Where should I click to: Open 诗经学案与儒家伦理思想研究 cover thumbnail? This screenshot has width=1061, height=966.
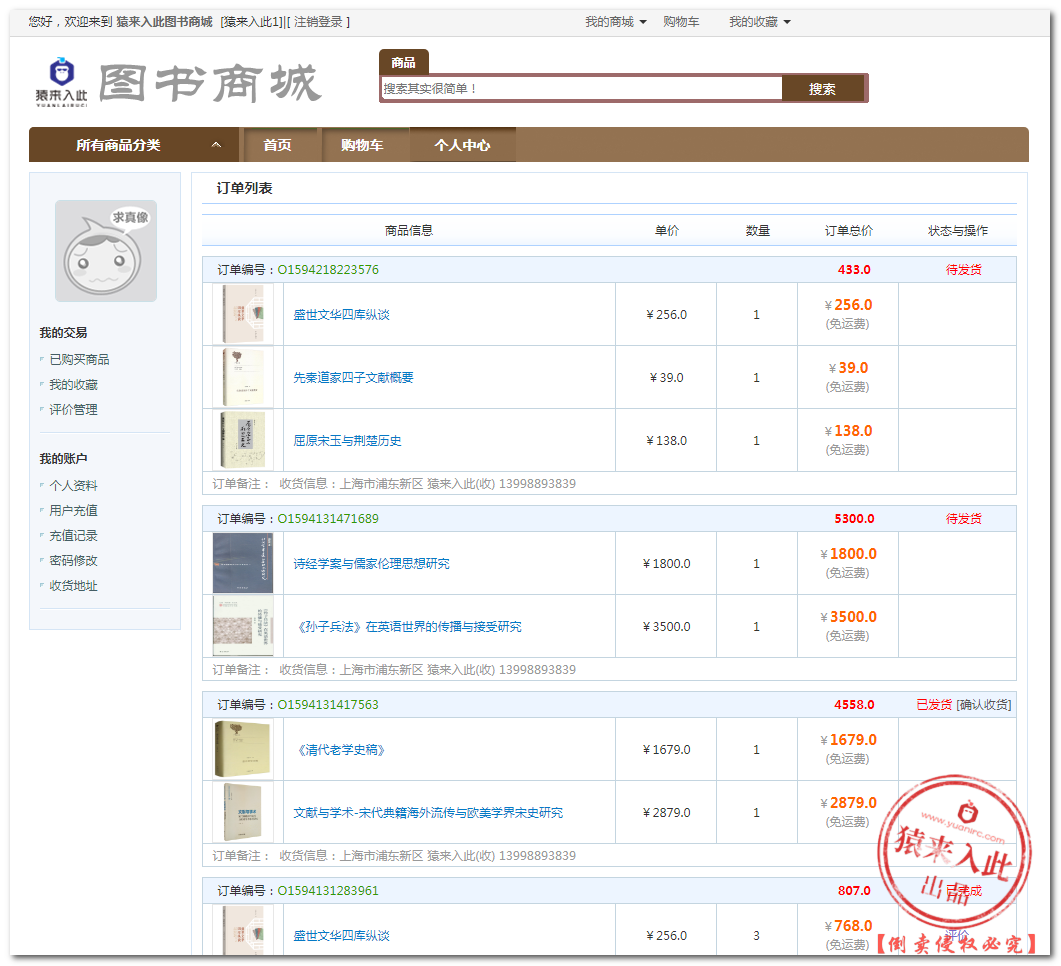pyautogui.click(x=243, y=563)
